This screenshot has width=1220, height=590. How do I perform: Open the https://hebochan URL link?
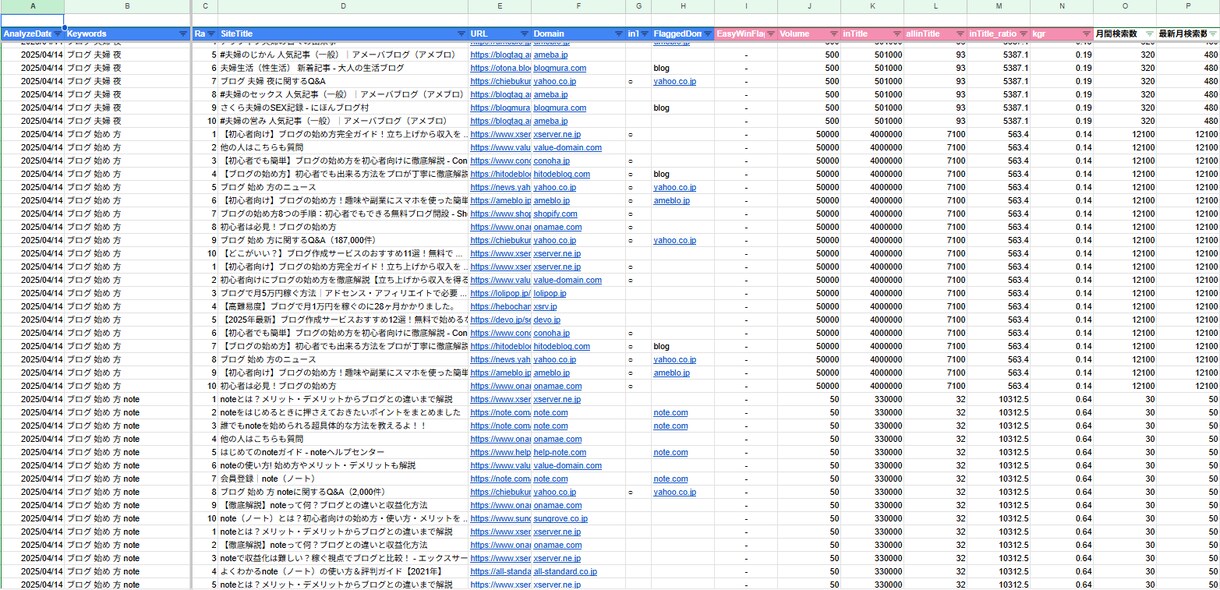[x=500, y=307]
